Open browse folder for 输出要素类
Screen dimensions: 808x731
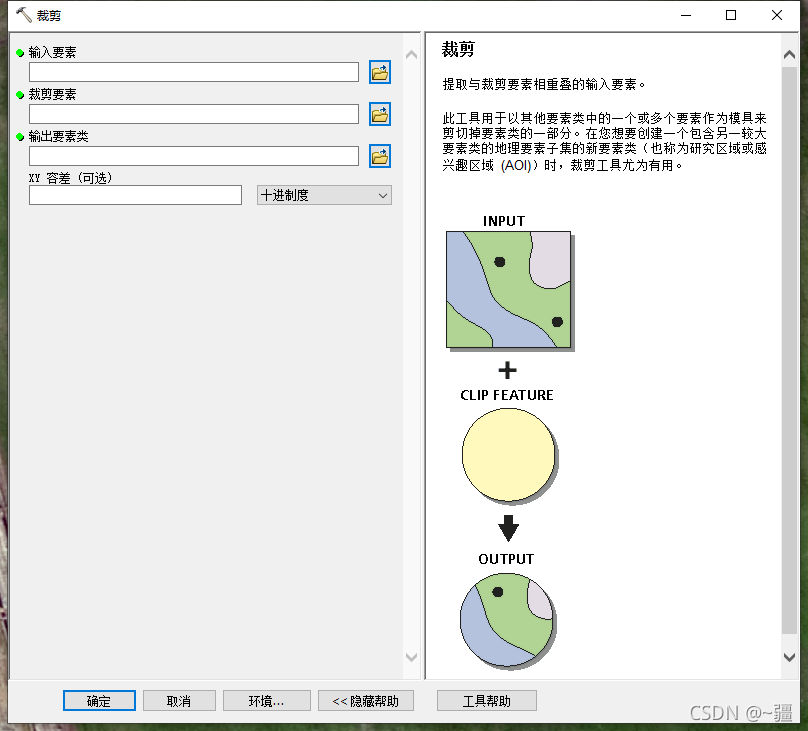tap(380, 156)
